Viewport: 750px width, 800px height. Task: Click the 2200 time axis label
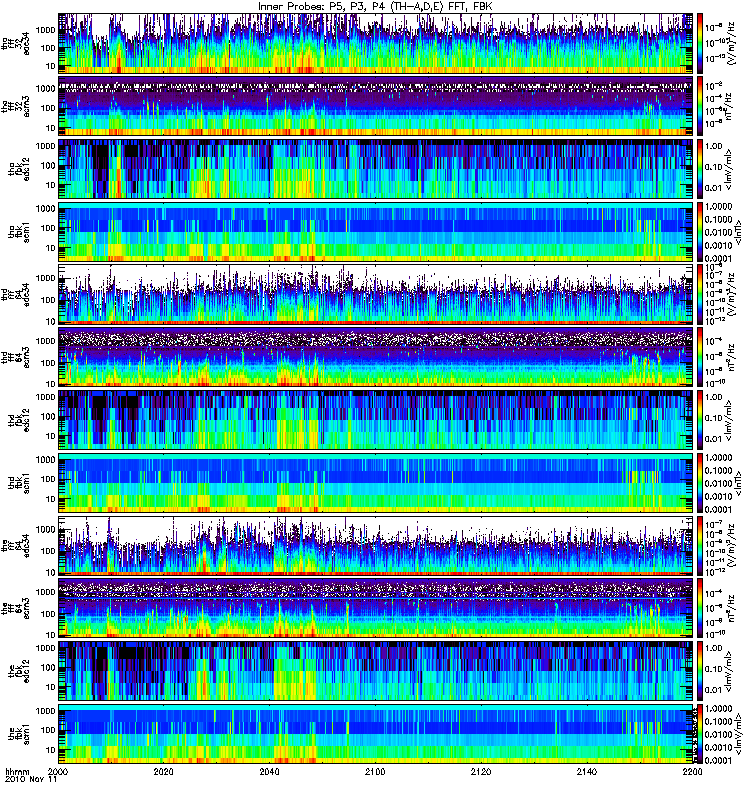point(692,772)
